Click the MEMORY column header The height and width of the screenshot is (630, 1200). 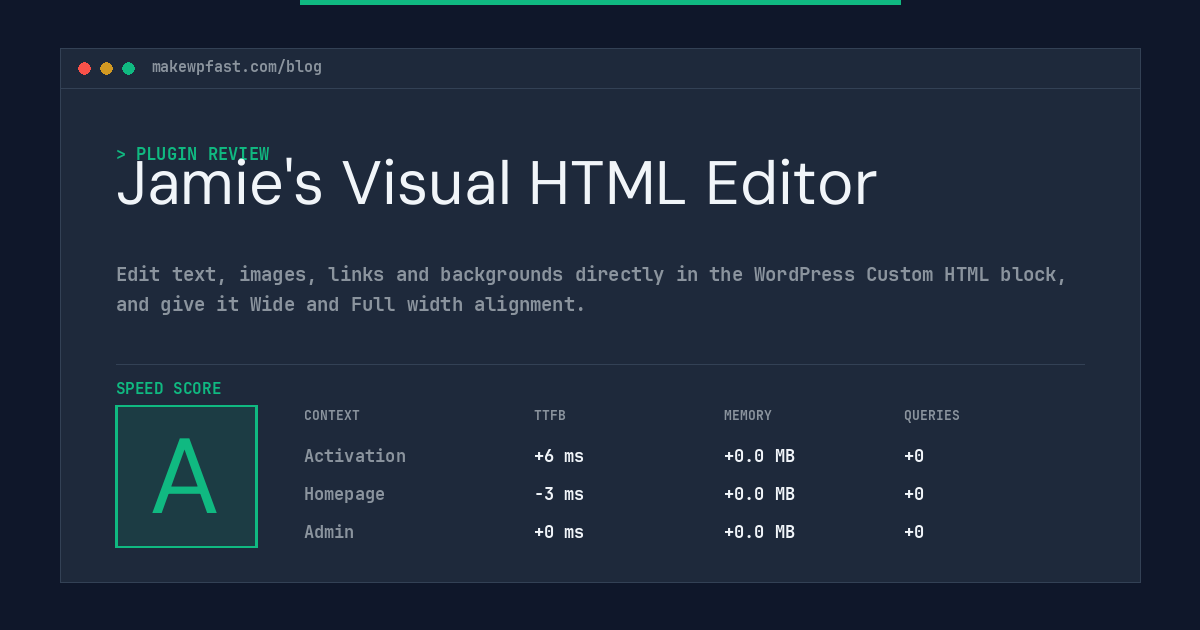point(748,415)
